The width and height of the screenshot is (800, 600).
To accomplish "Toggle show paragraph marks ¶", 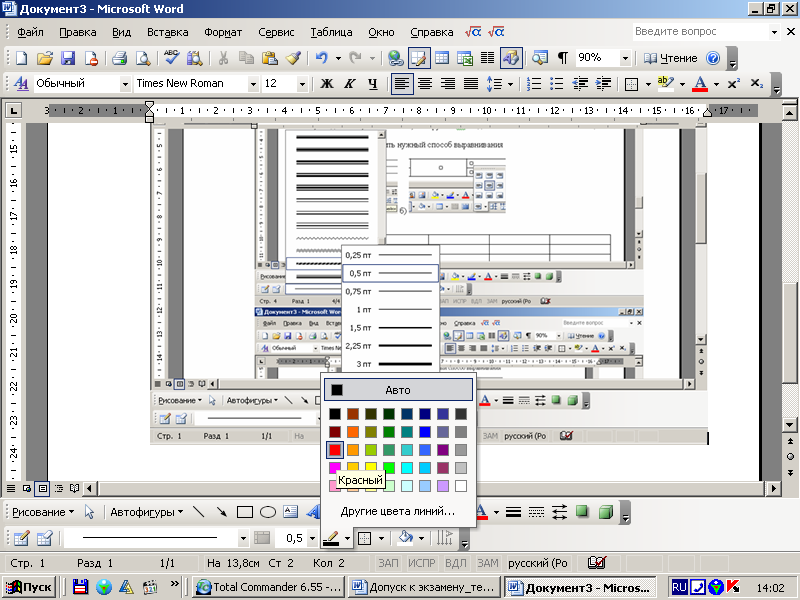I will point(563,58).
